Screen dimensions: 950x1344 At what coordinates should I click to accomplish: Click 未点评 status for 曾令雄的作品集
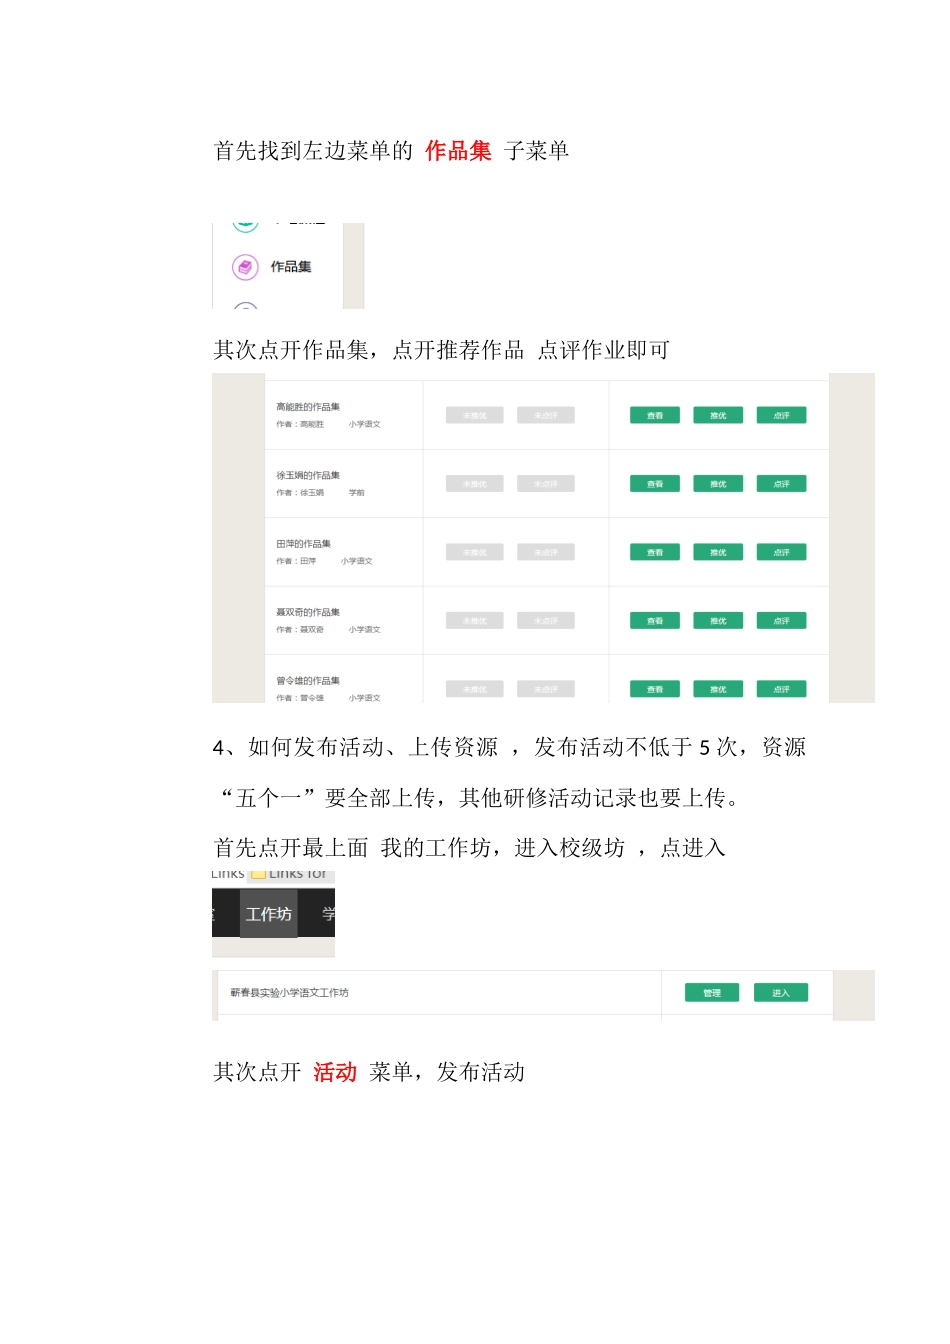click(546, 689)
